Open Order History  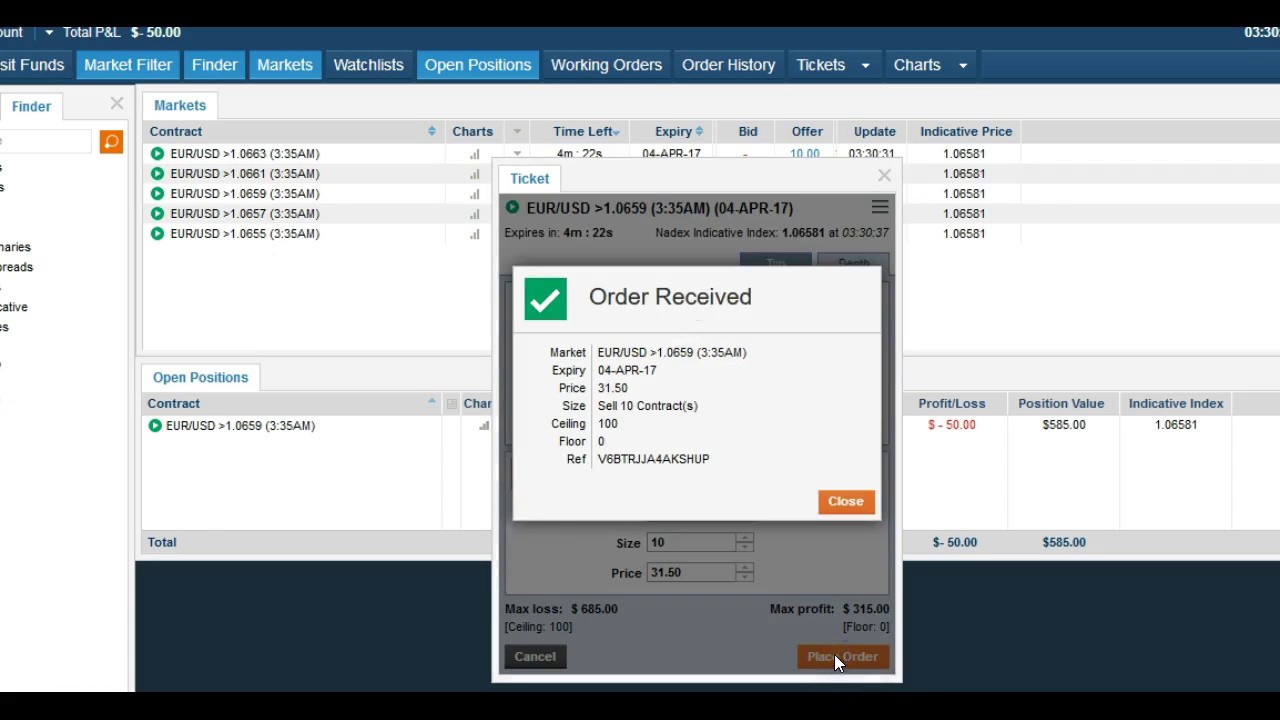(x=729, y=65)
